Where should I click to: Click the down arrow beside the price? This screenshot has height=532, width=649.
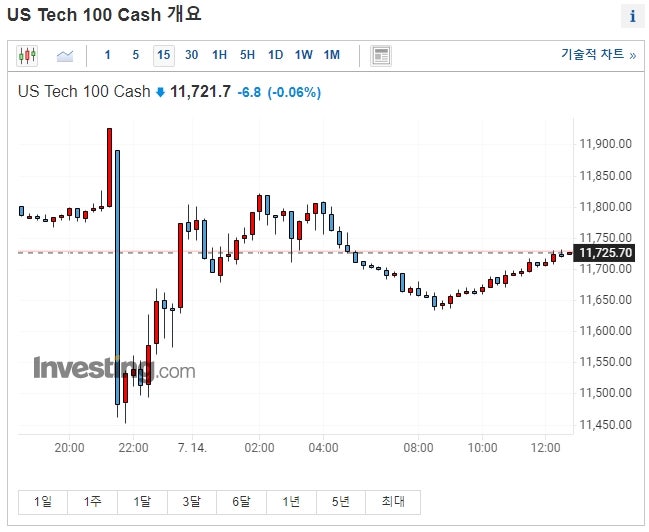(160, 92)
